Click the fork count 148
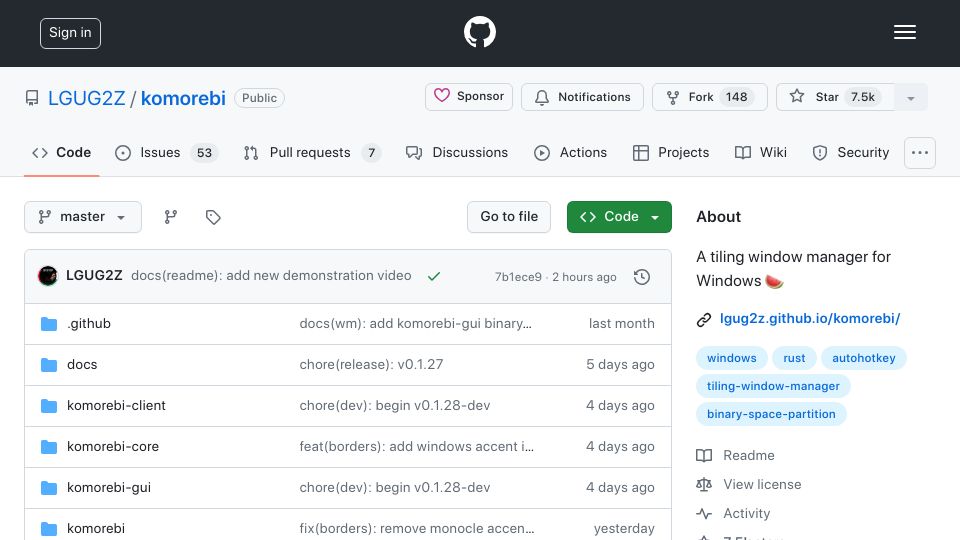The image size is (960, 540). [737, 97]
